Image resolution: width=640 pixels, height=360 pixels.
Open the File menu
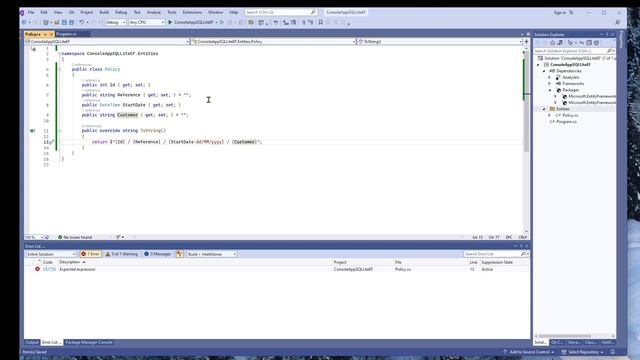pyautogui.click(x=31, y=12)
